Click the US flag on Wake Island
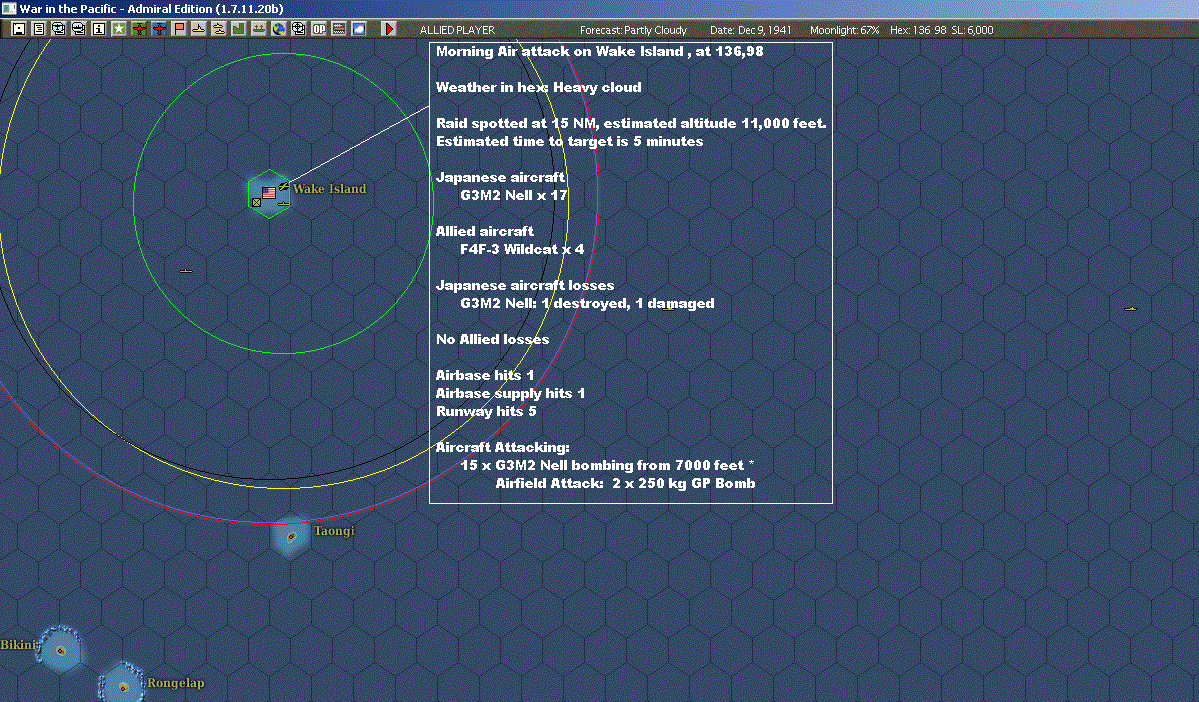The image size is (1199, 702). 269,193
